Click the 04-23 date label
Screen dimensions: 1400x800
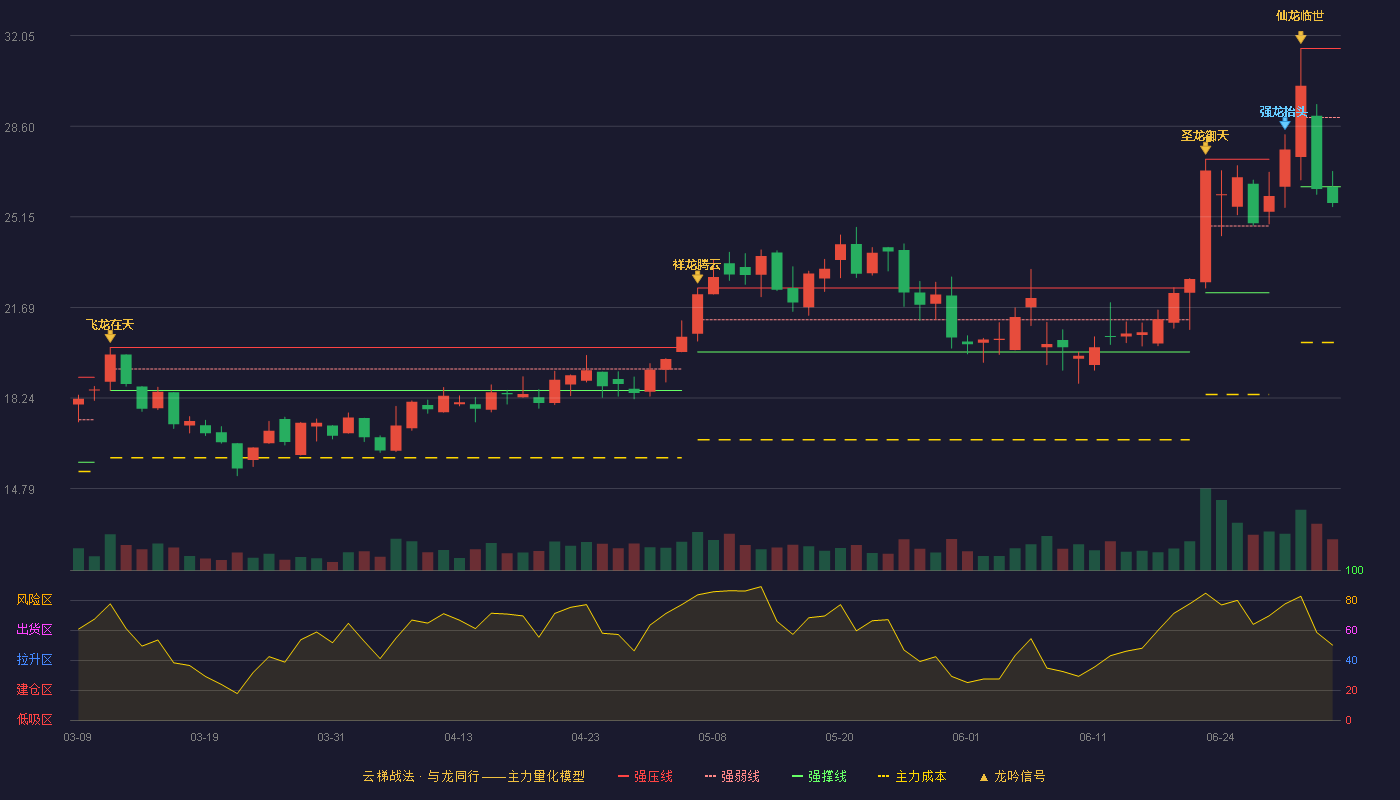point(585,737)
